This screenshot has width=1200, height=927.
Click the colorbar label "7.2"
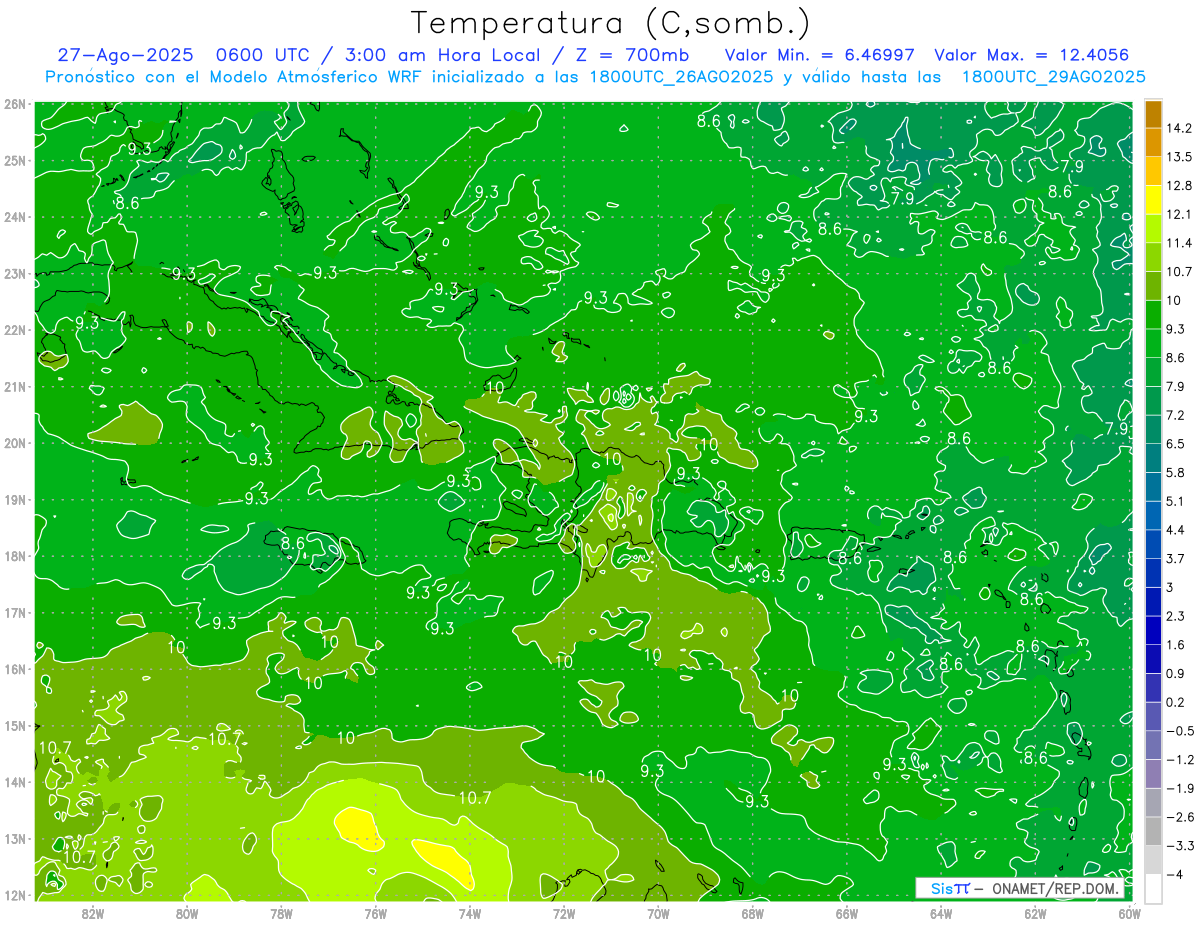point(1175,415)
